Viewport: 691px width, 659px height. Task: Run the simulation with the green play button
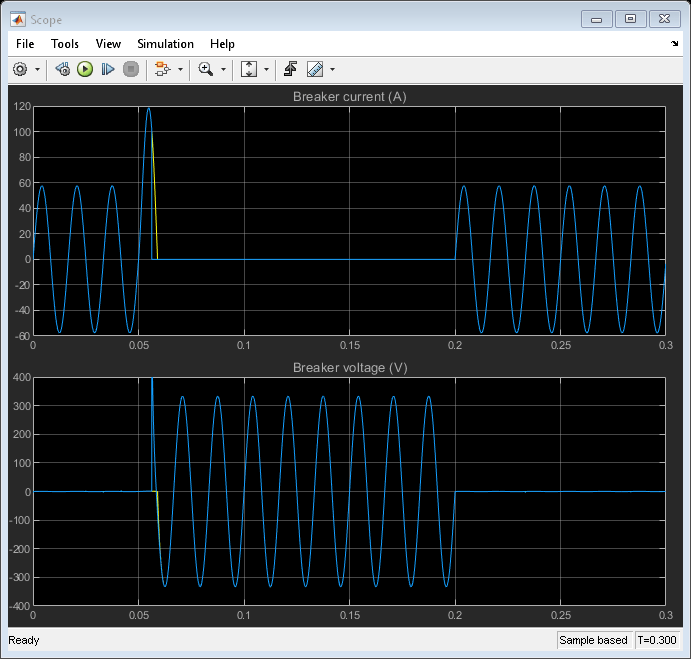85,69
